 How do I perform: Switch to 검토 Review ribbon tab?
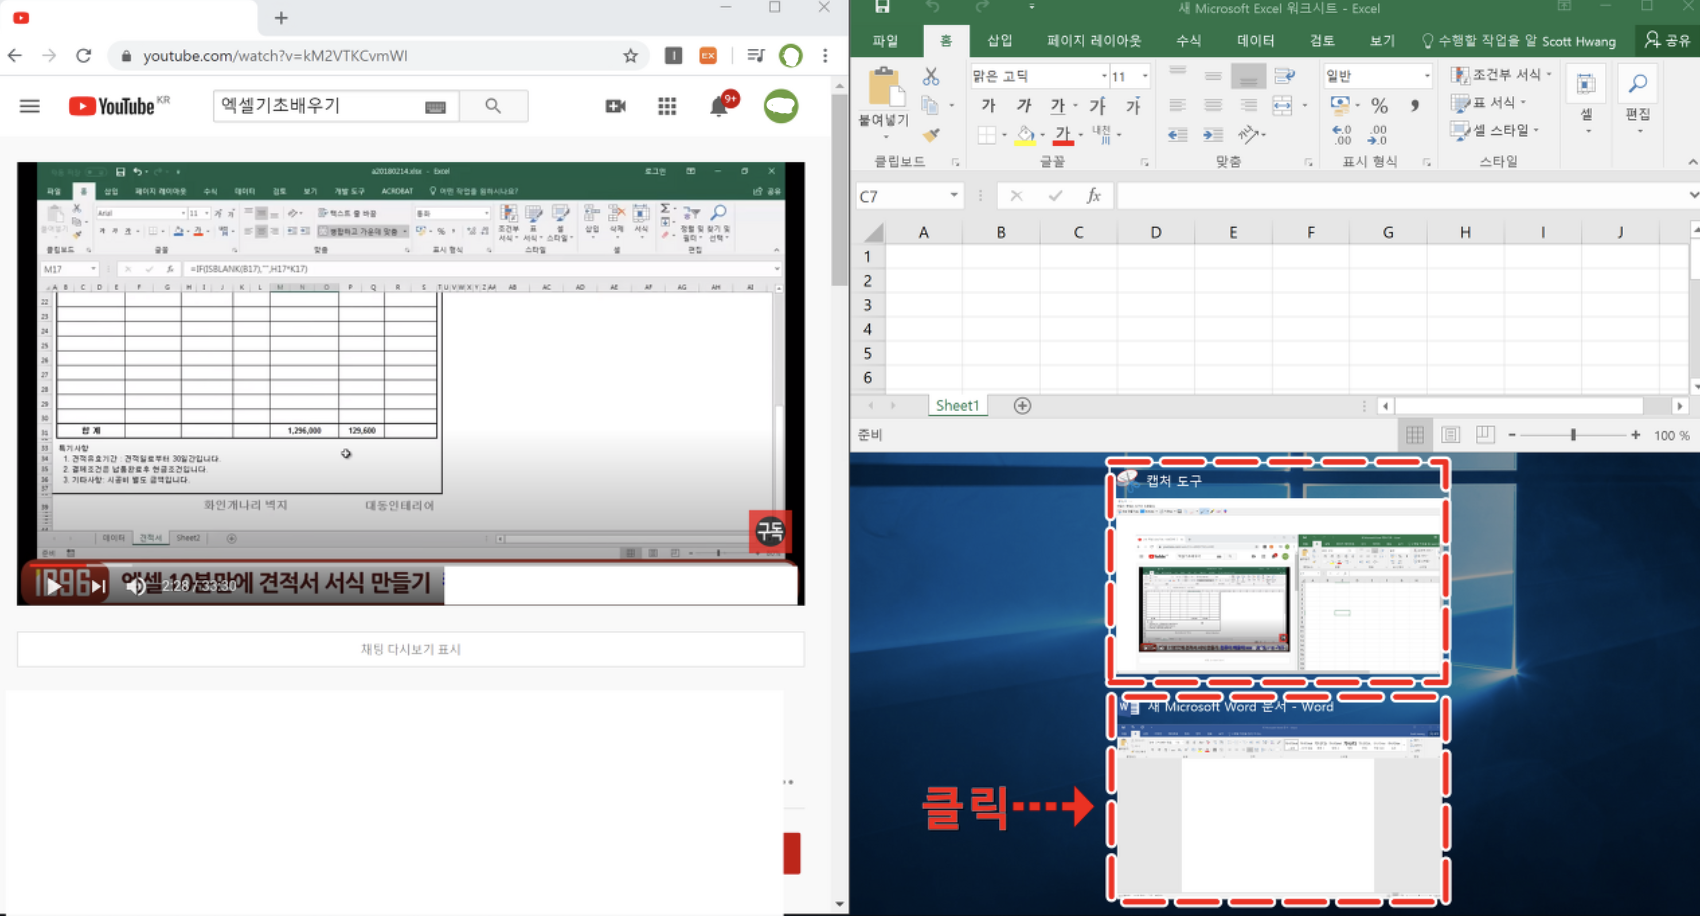click(x=1322, y=41)
